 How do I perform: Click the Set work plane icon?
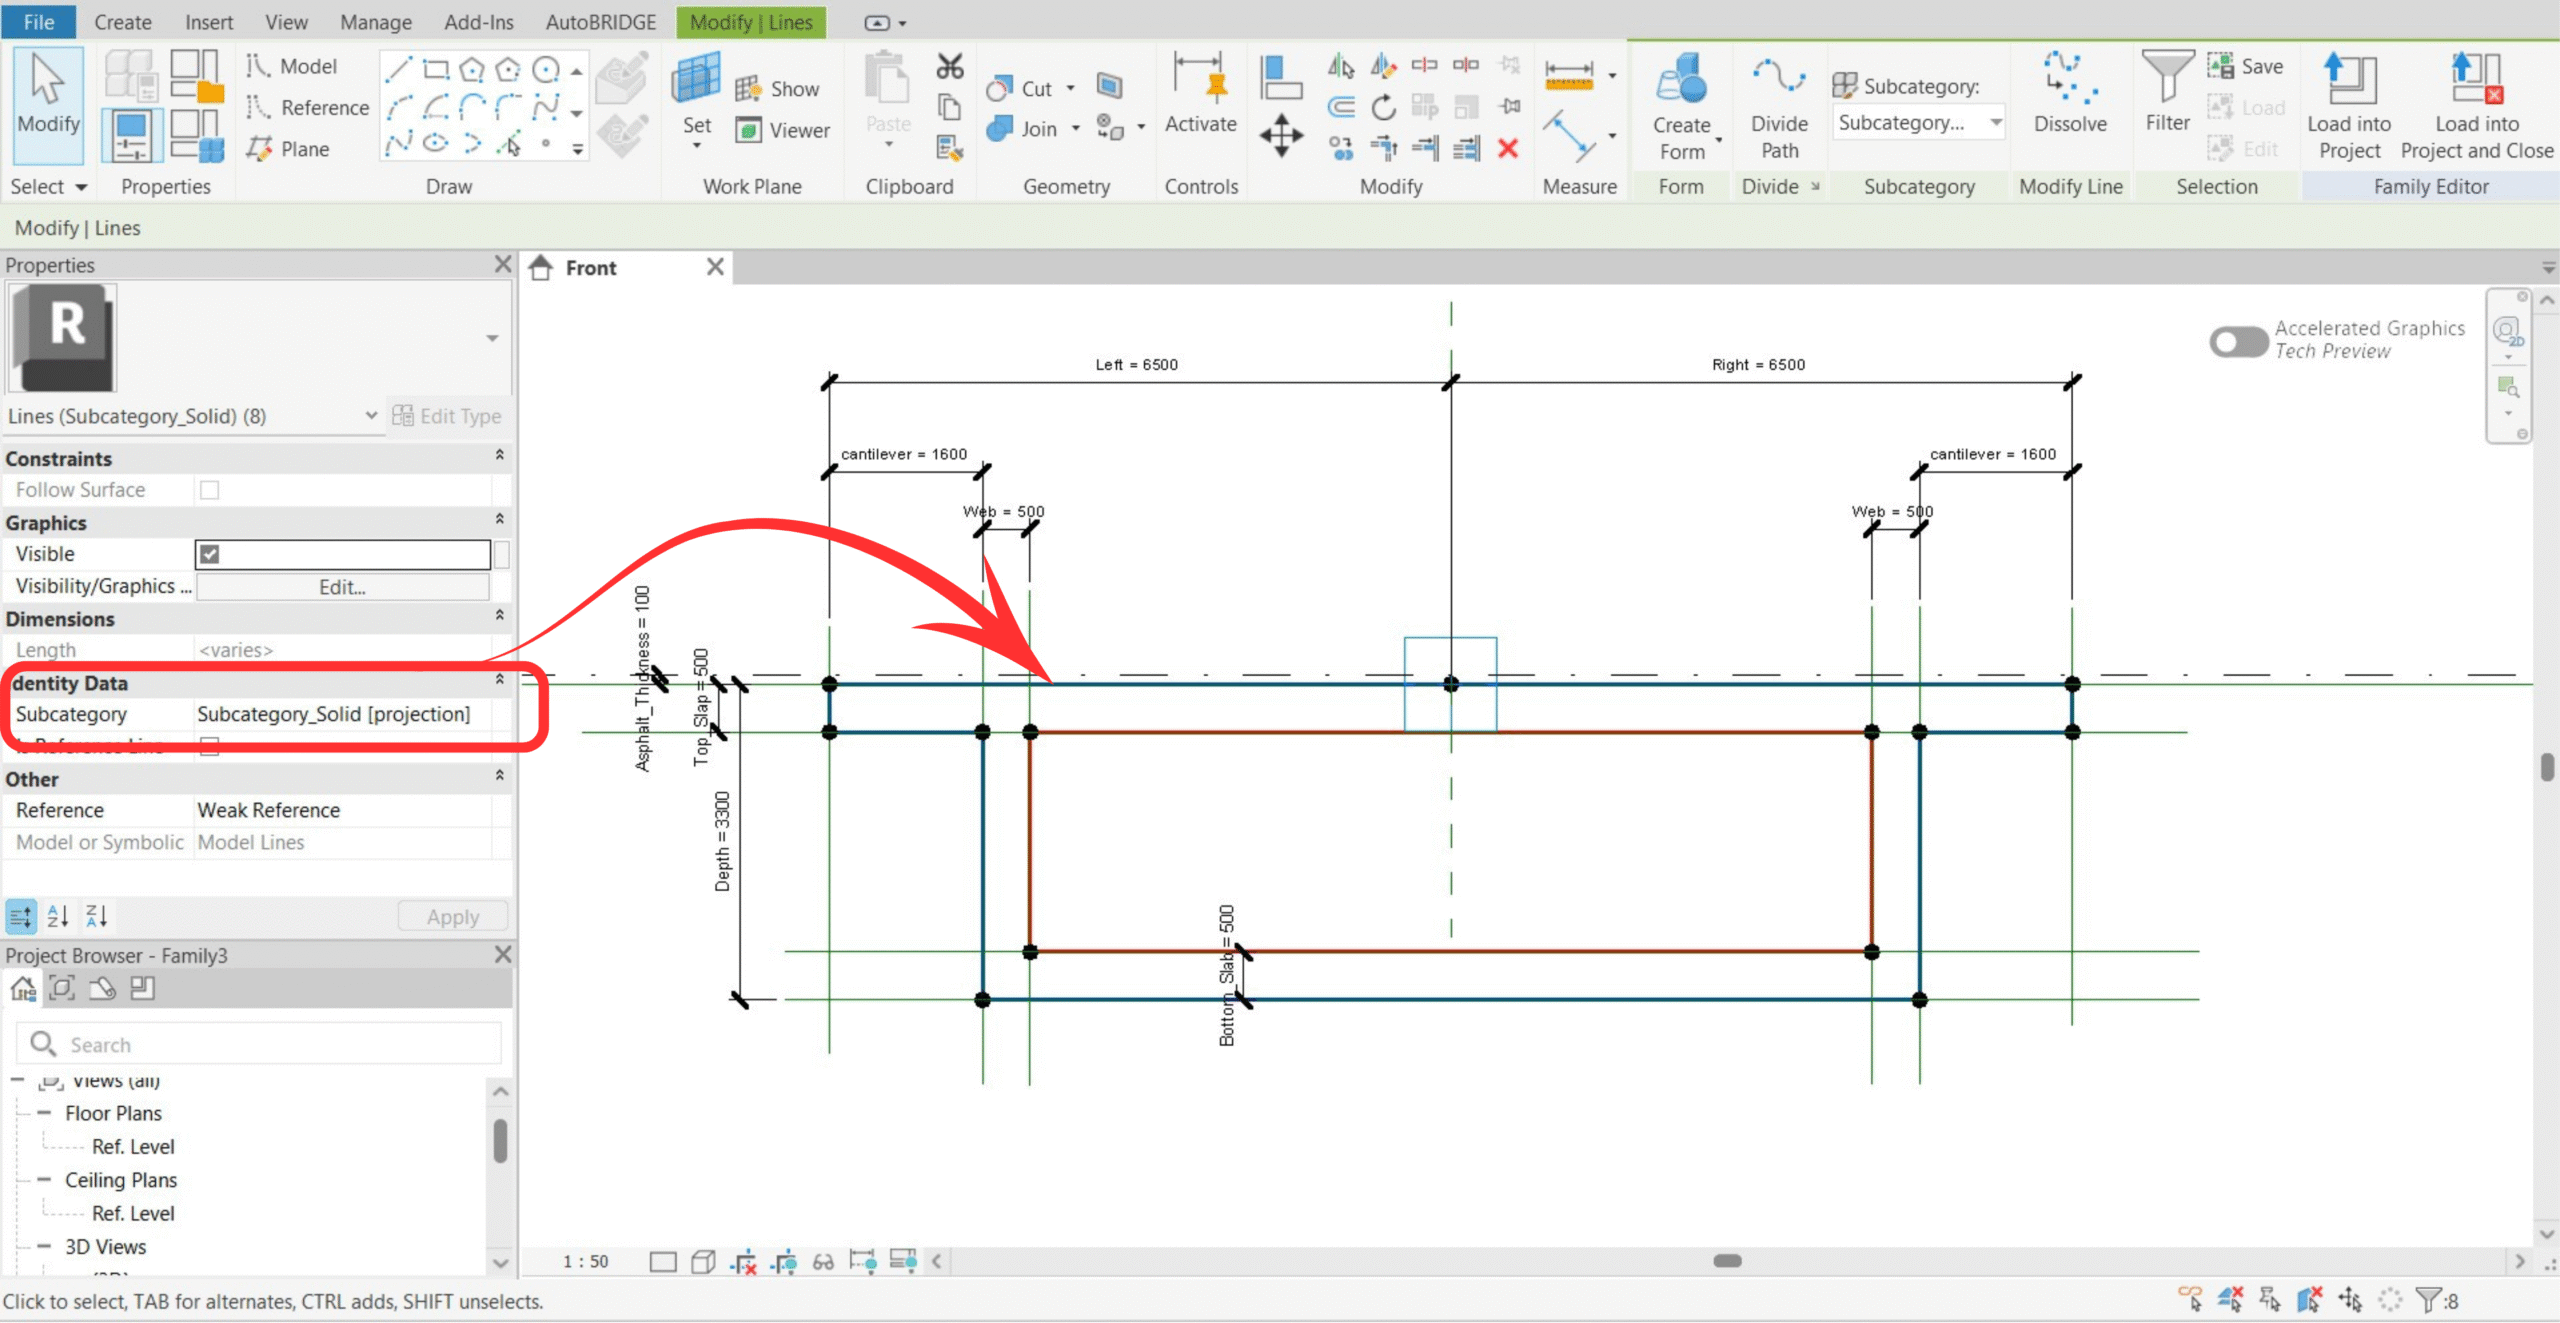coord(696,82)
